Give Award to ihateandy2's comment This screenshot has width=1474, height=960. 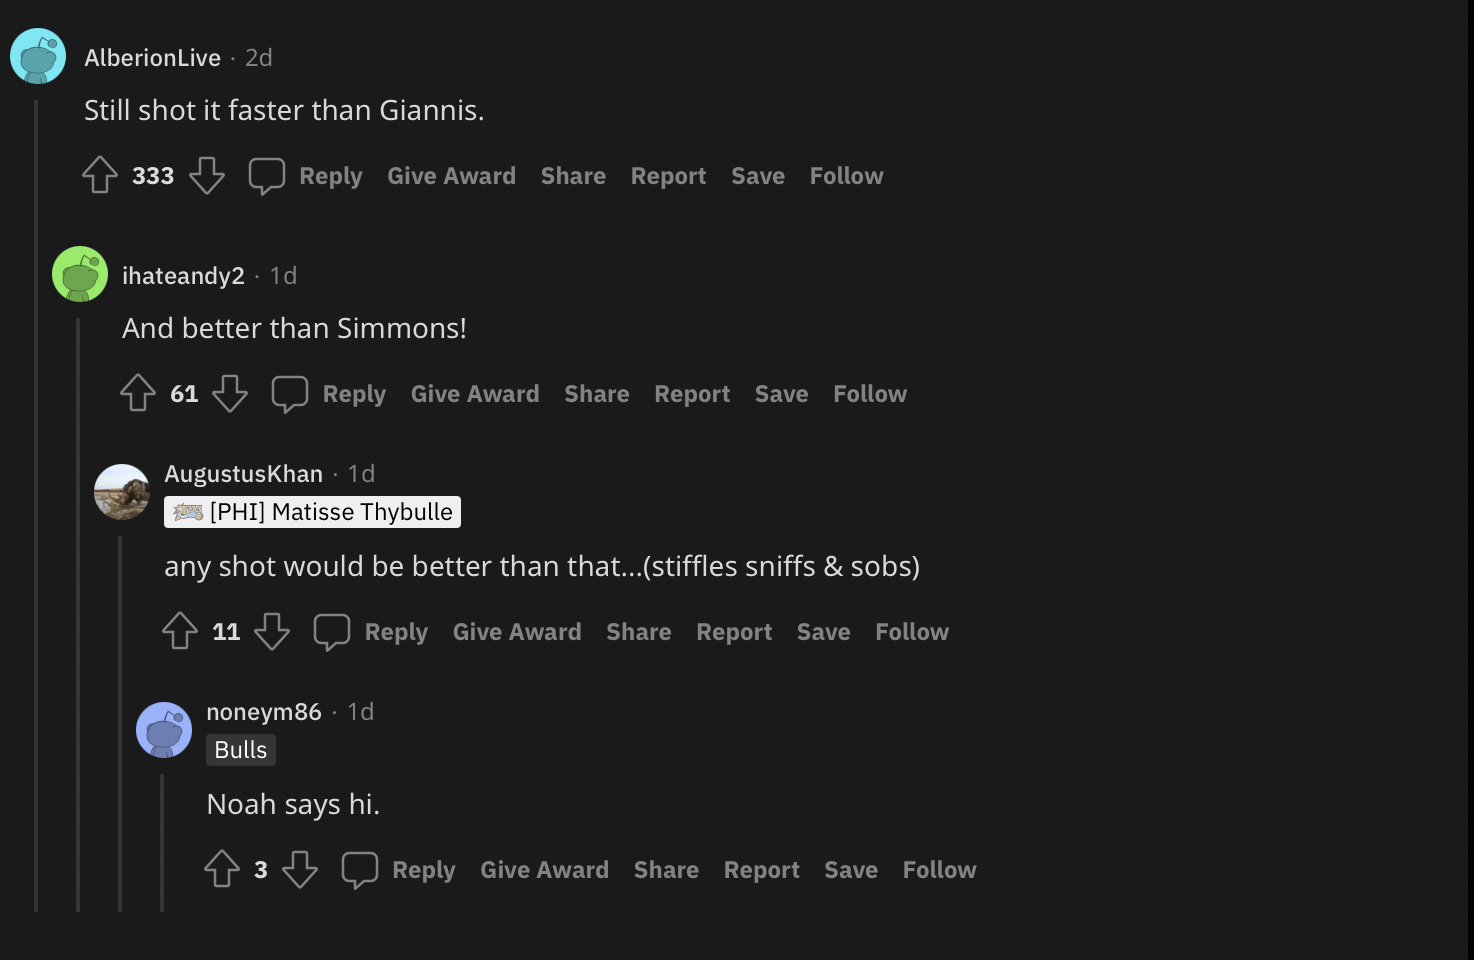(475, 394)
